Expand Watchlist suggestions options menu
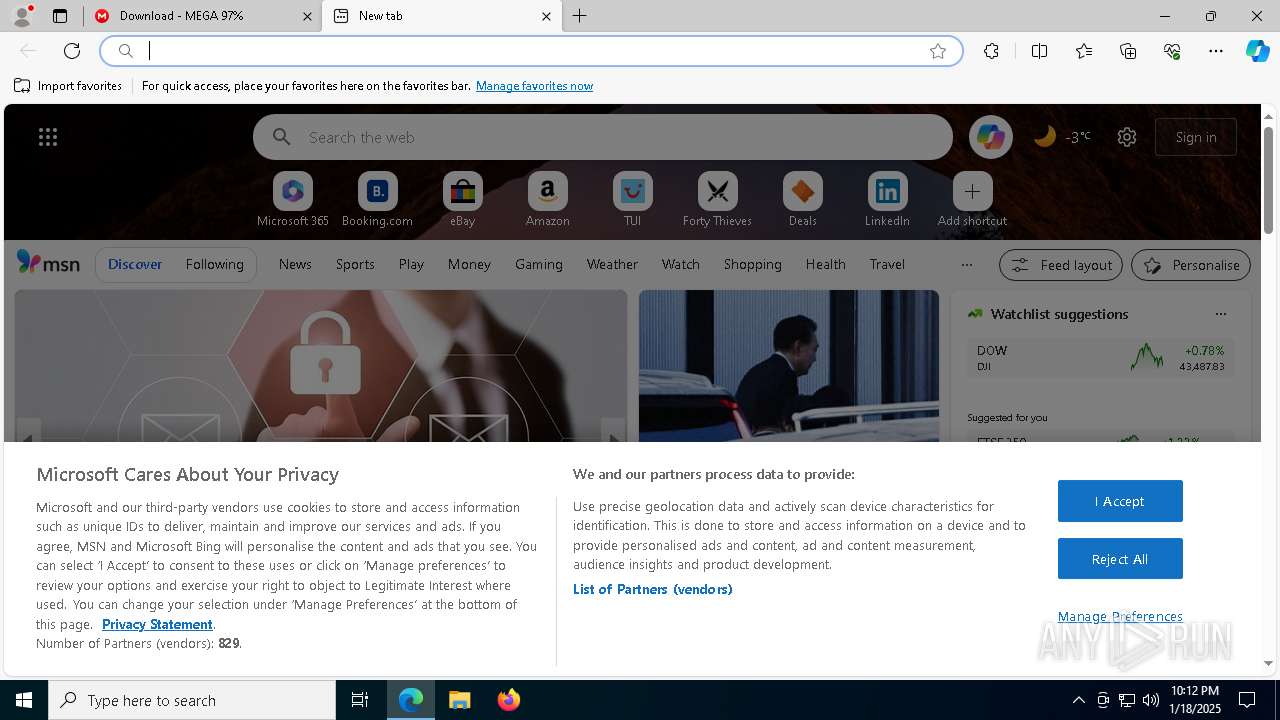This screenshot has width=1280, height=720. [x=1220, y=314]
